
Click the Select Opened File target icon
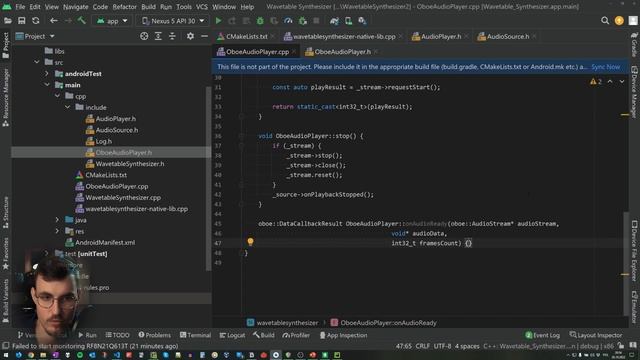coord(144,36)
